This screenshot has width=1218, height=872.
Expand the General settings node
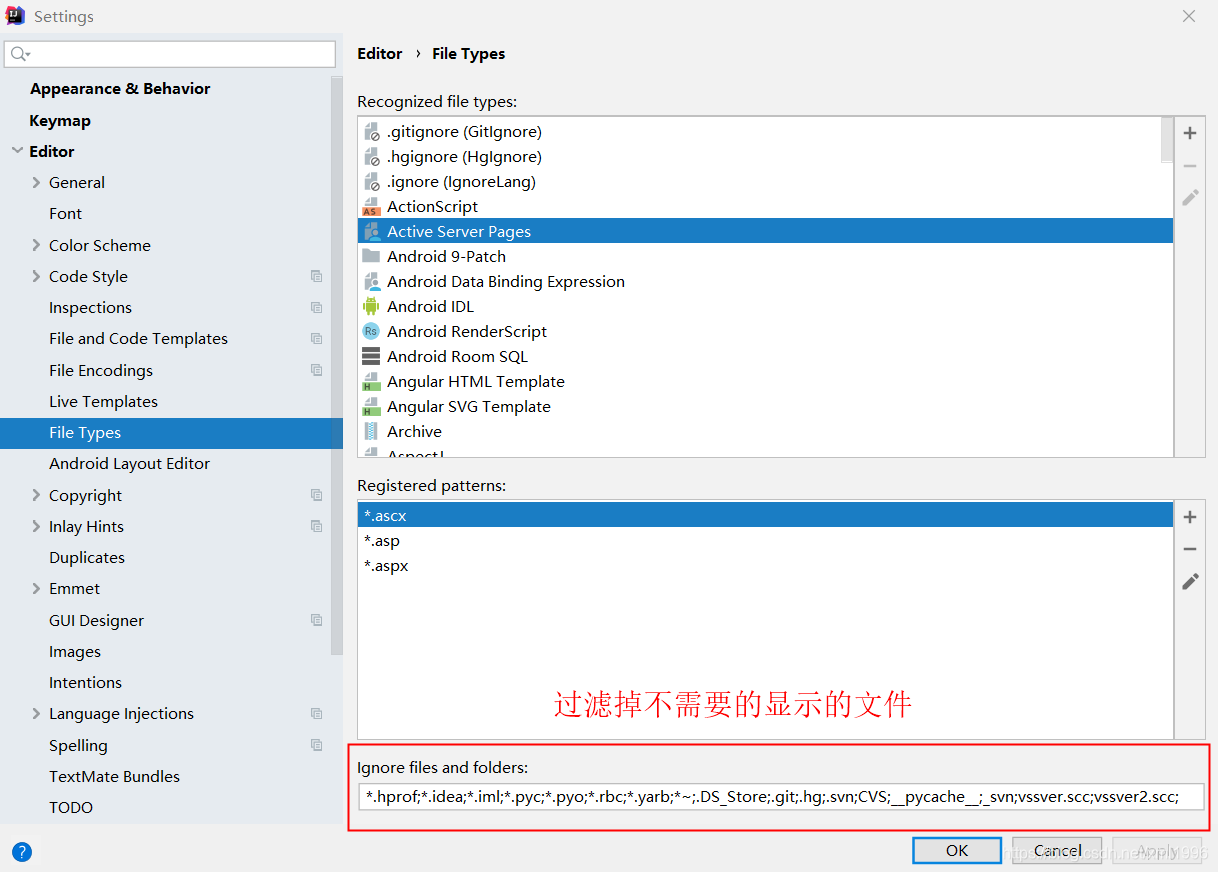(36, 182)
